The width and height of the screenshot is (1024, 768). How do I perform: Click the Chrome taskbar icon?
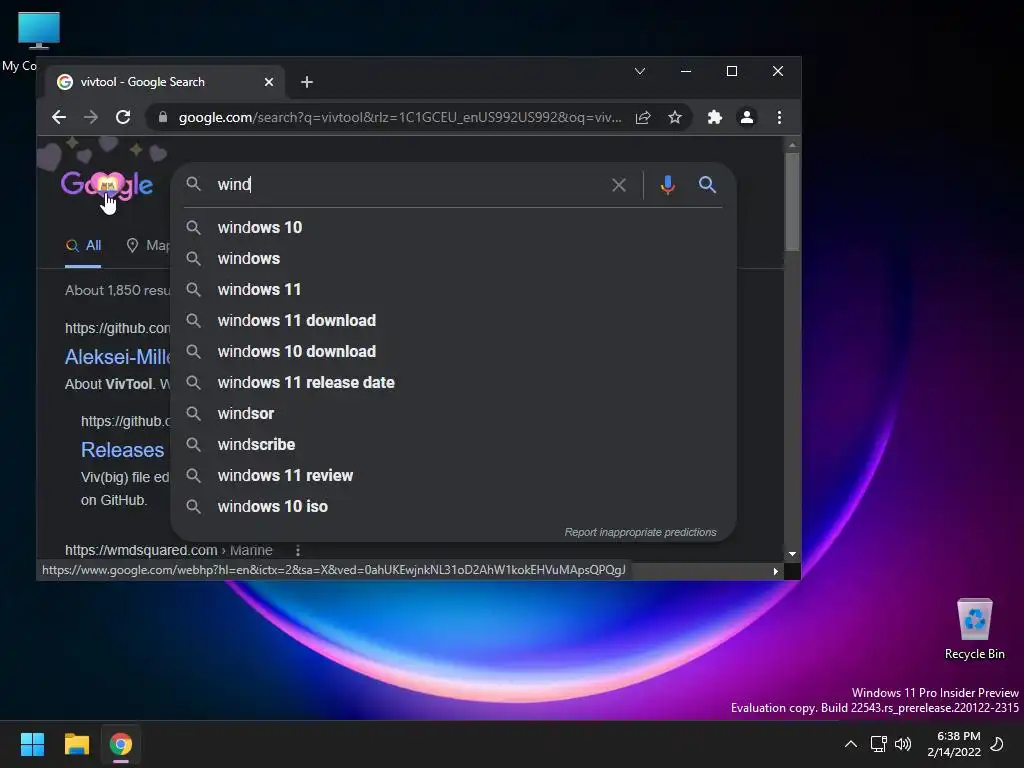click(x=121, y=744)
